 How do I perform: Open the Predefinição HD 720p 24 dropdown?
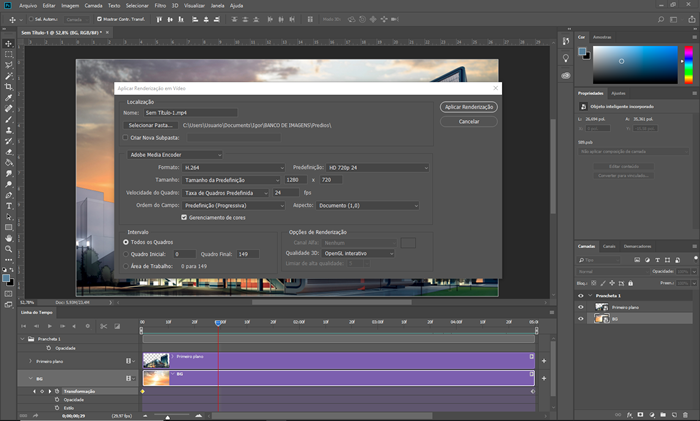[377, 167]
